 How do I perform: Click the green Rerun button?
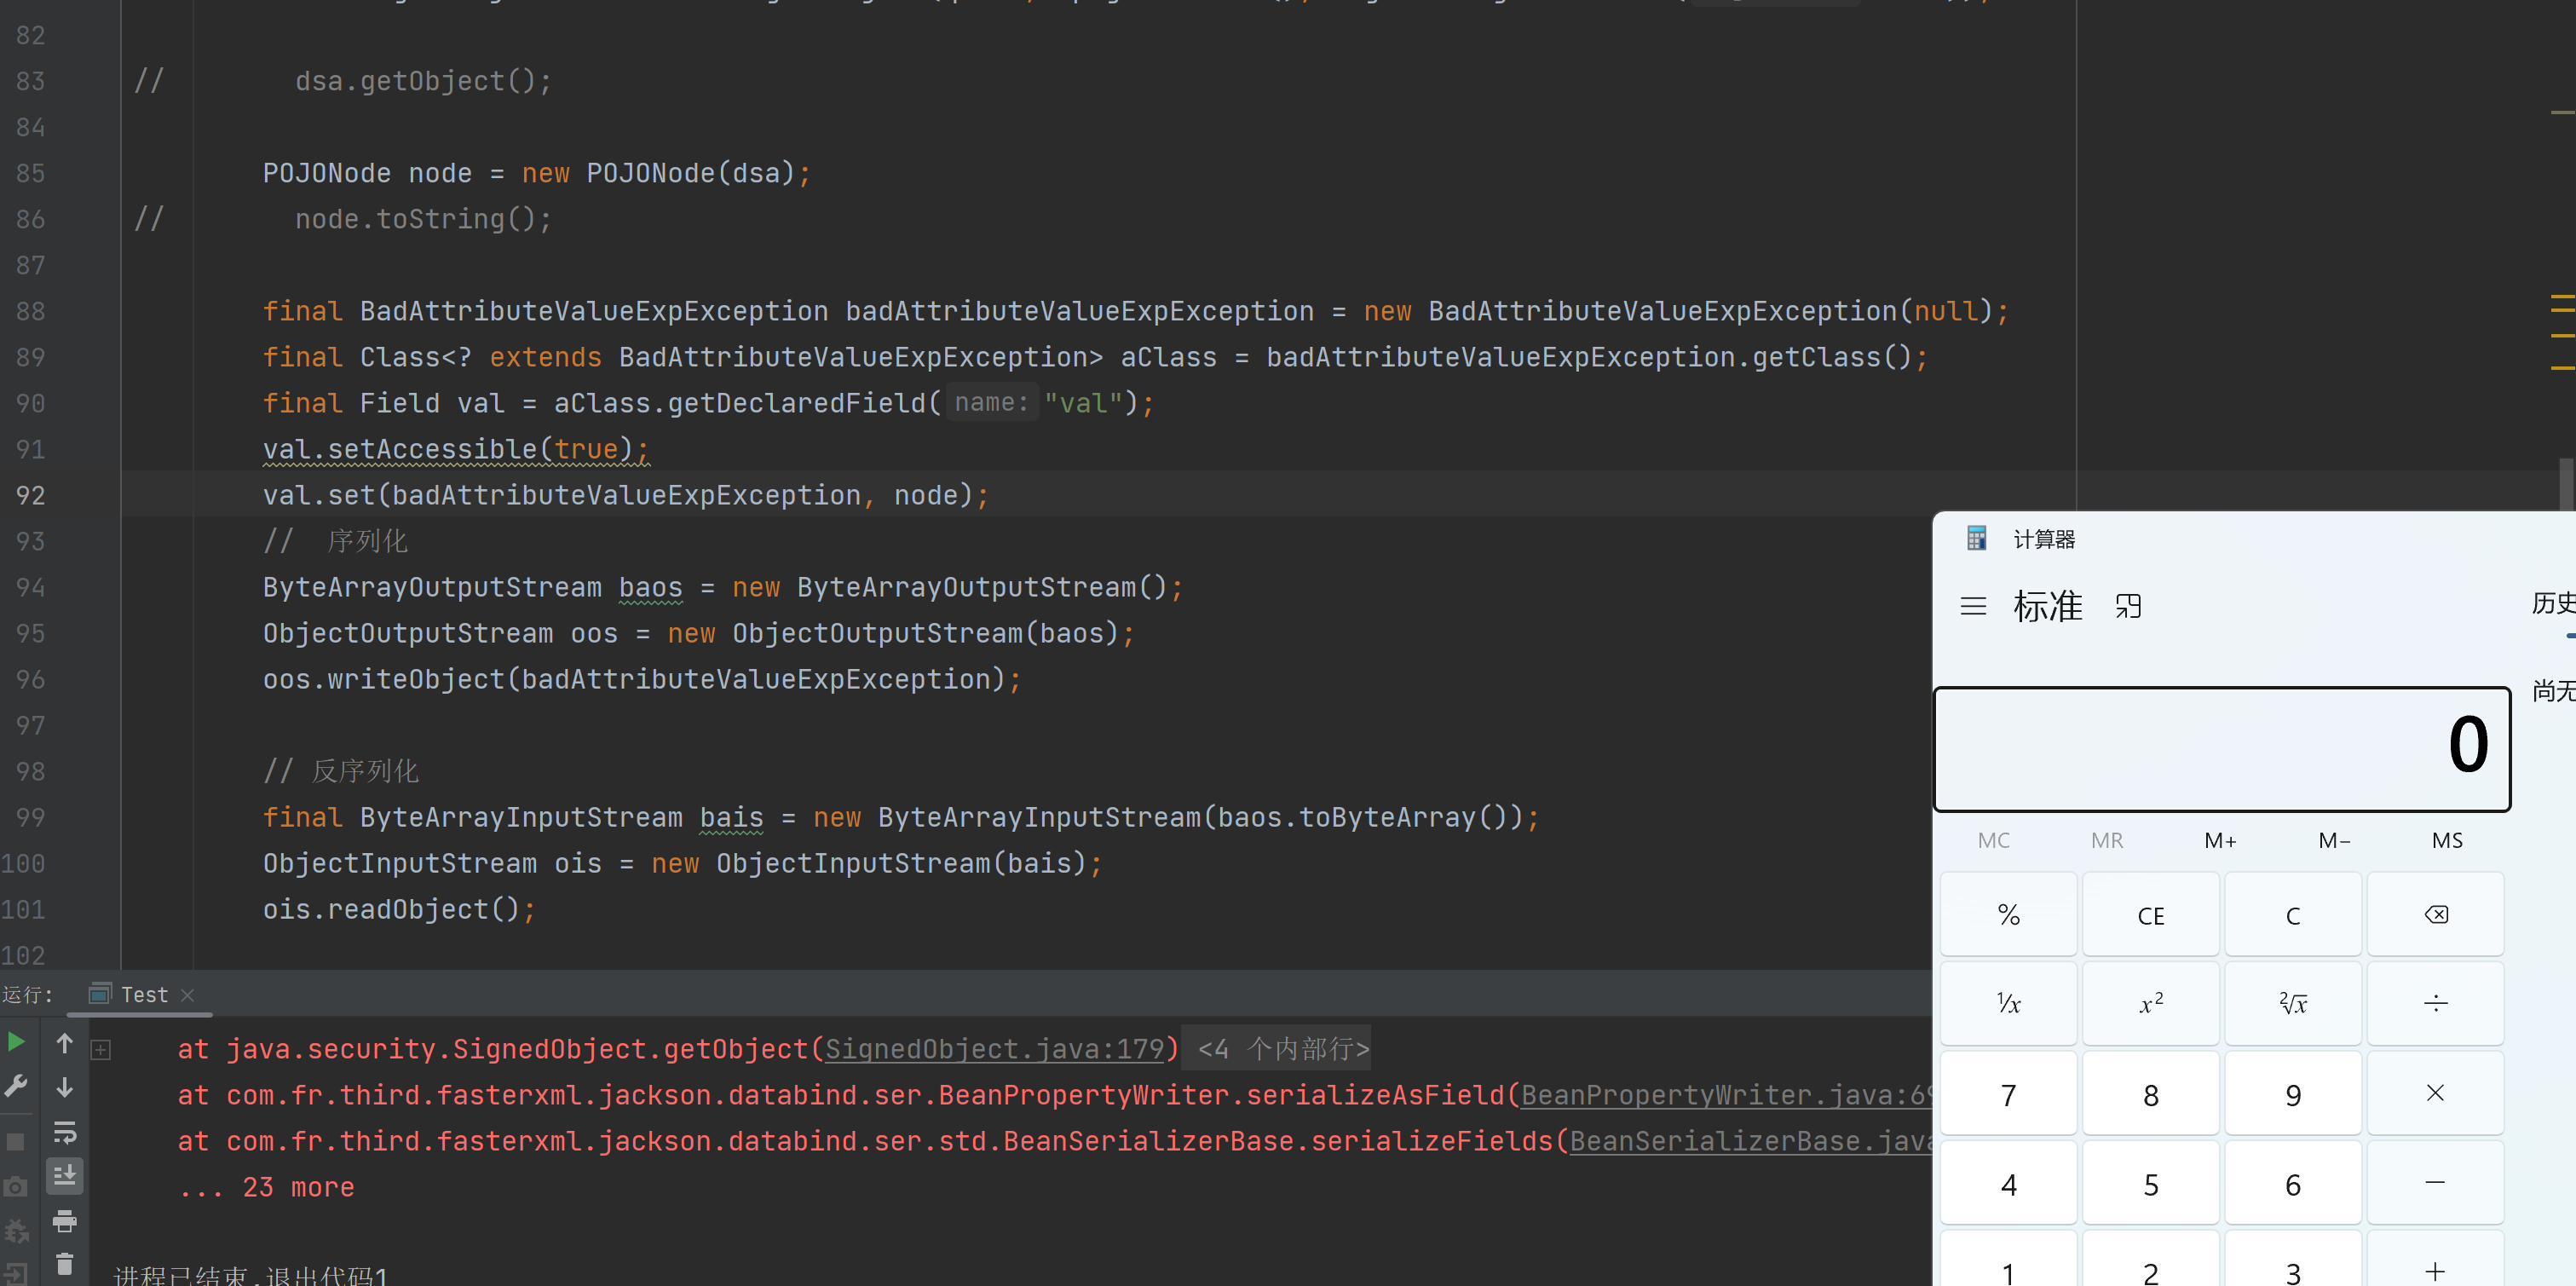coord(16,1042)
